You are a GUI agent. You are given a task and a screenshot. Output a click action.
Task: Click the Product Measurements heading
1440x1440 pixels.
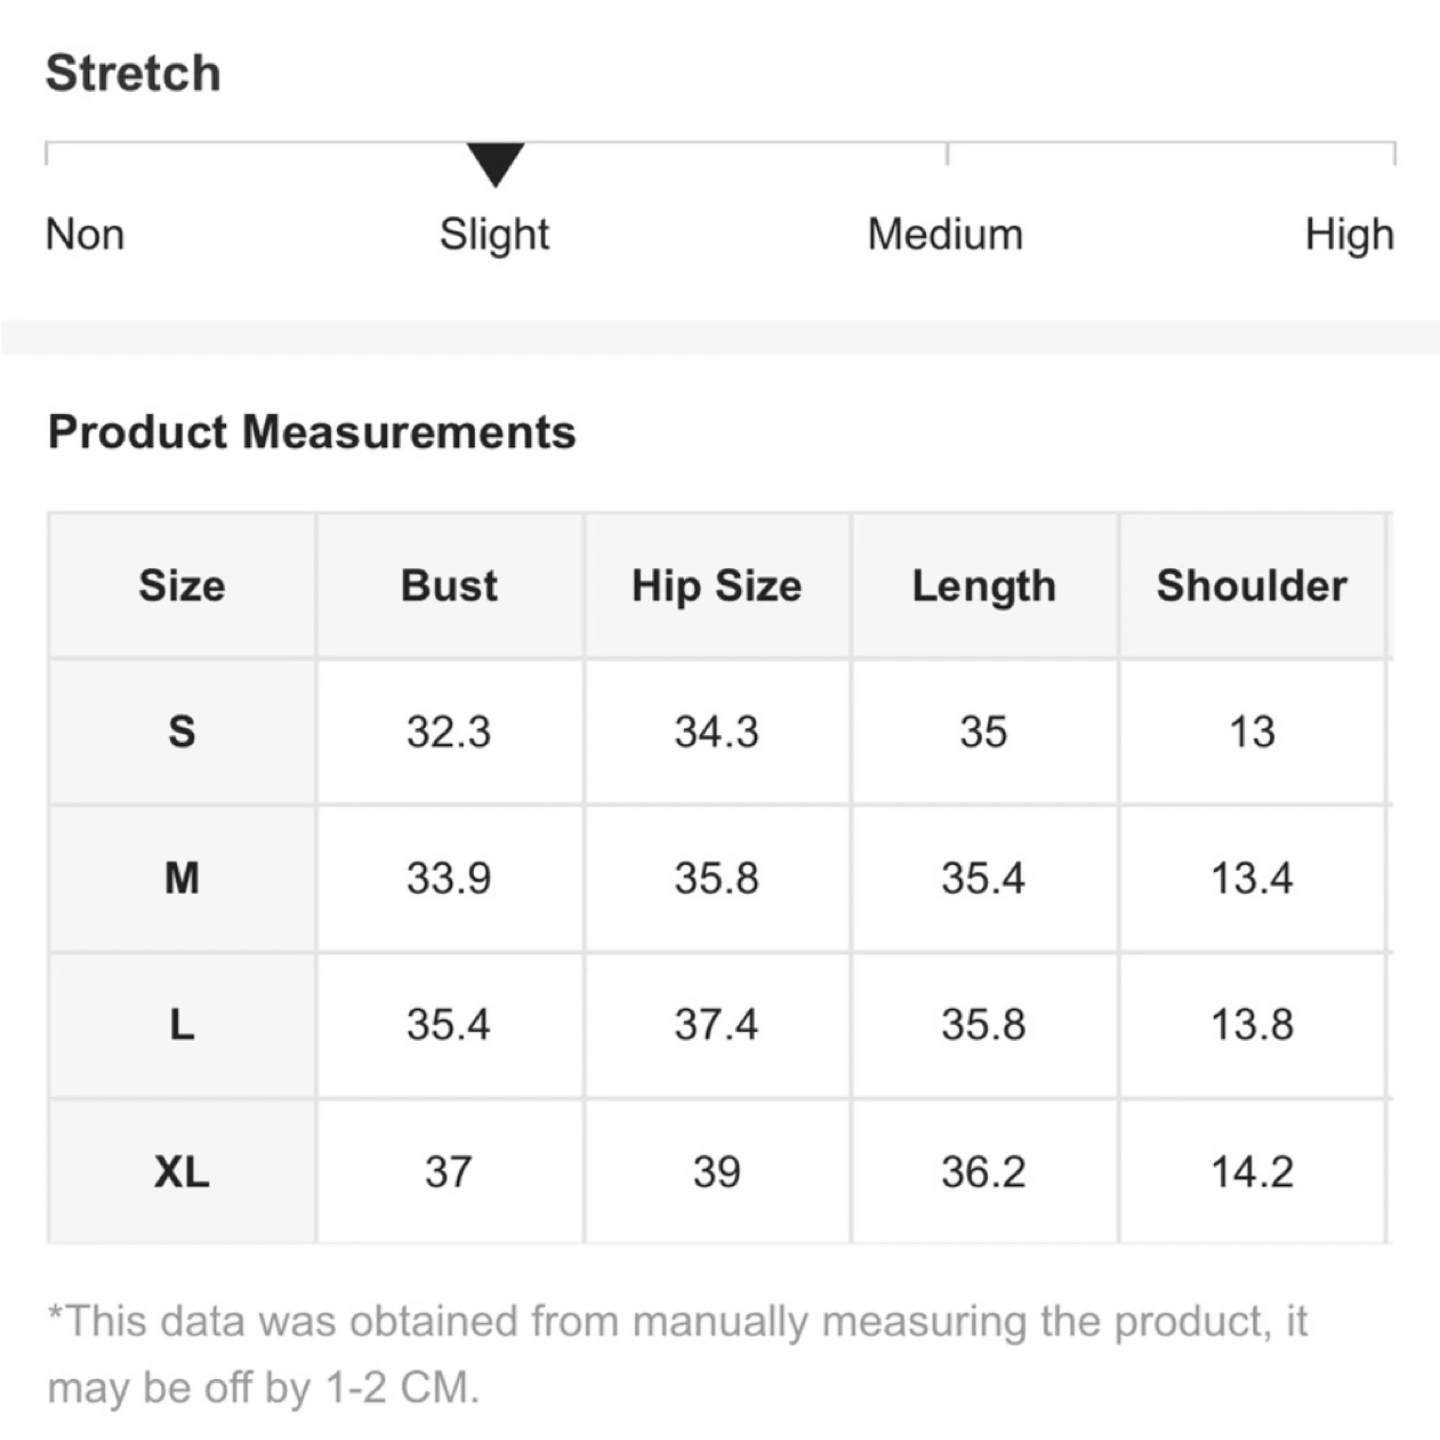(x=312, y=433)
